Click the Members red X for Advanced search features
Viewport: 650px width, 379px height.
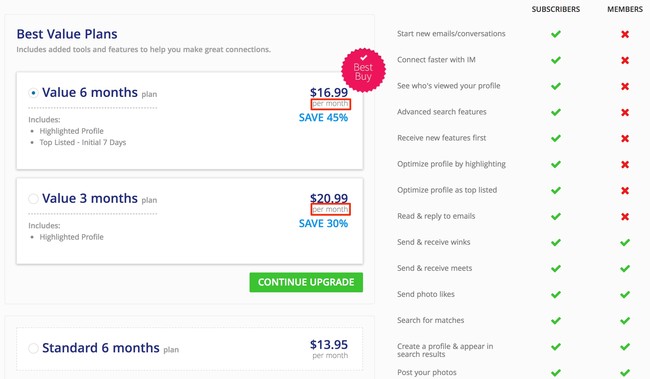click(625, 112)
